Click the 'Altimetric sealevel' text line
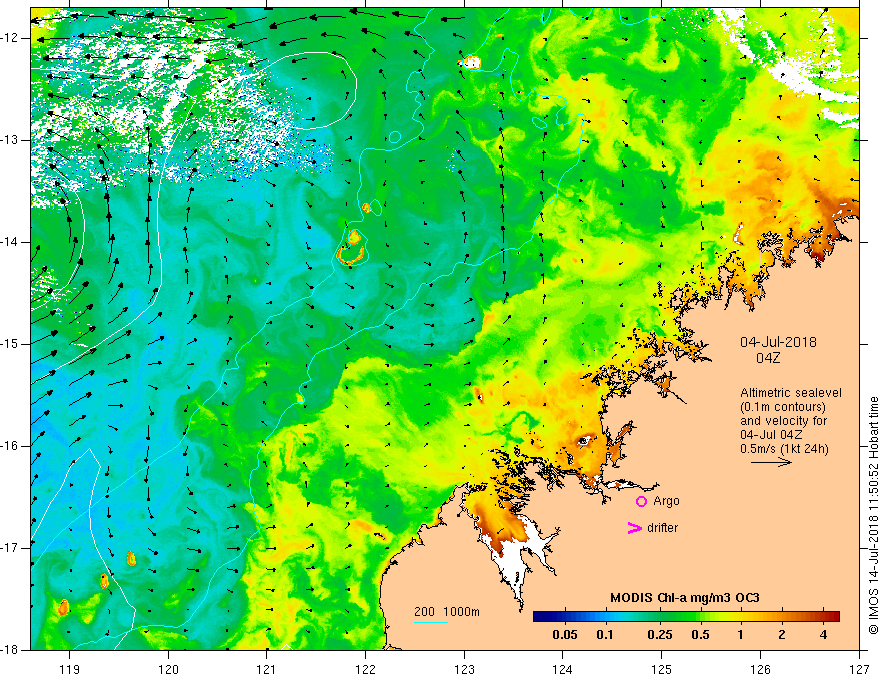Viewport: 880px width, 680px height. pos(791,393)
